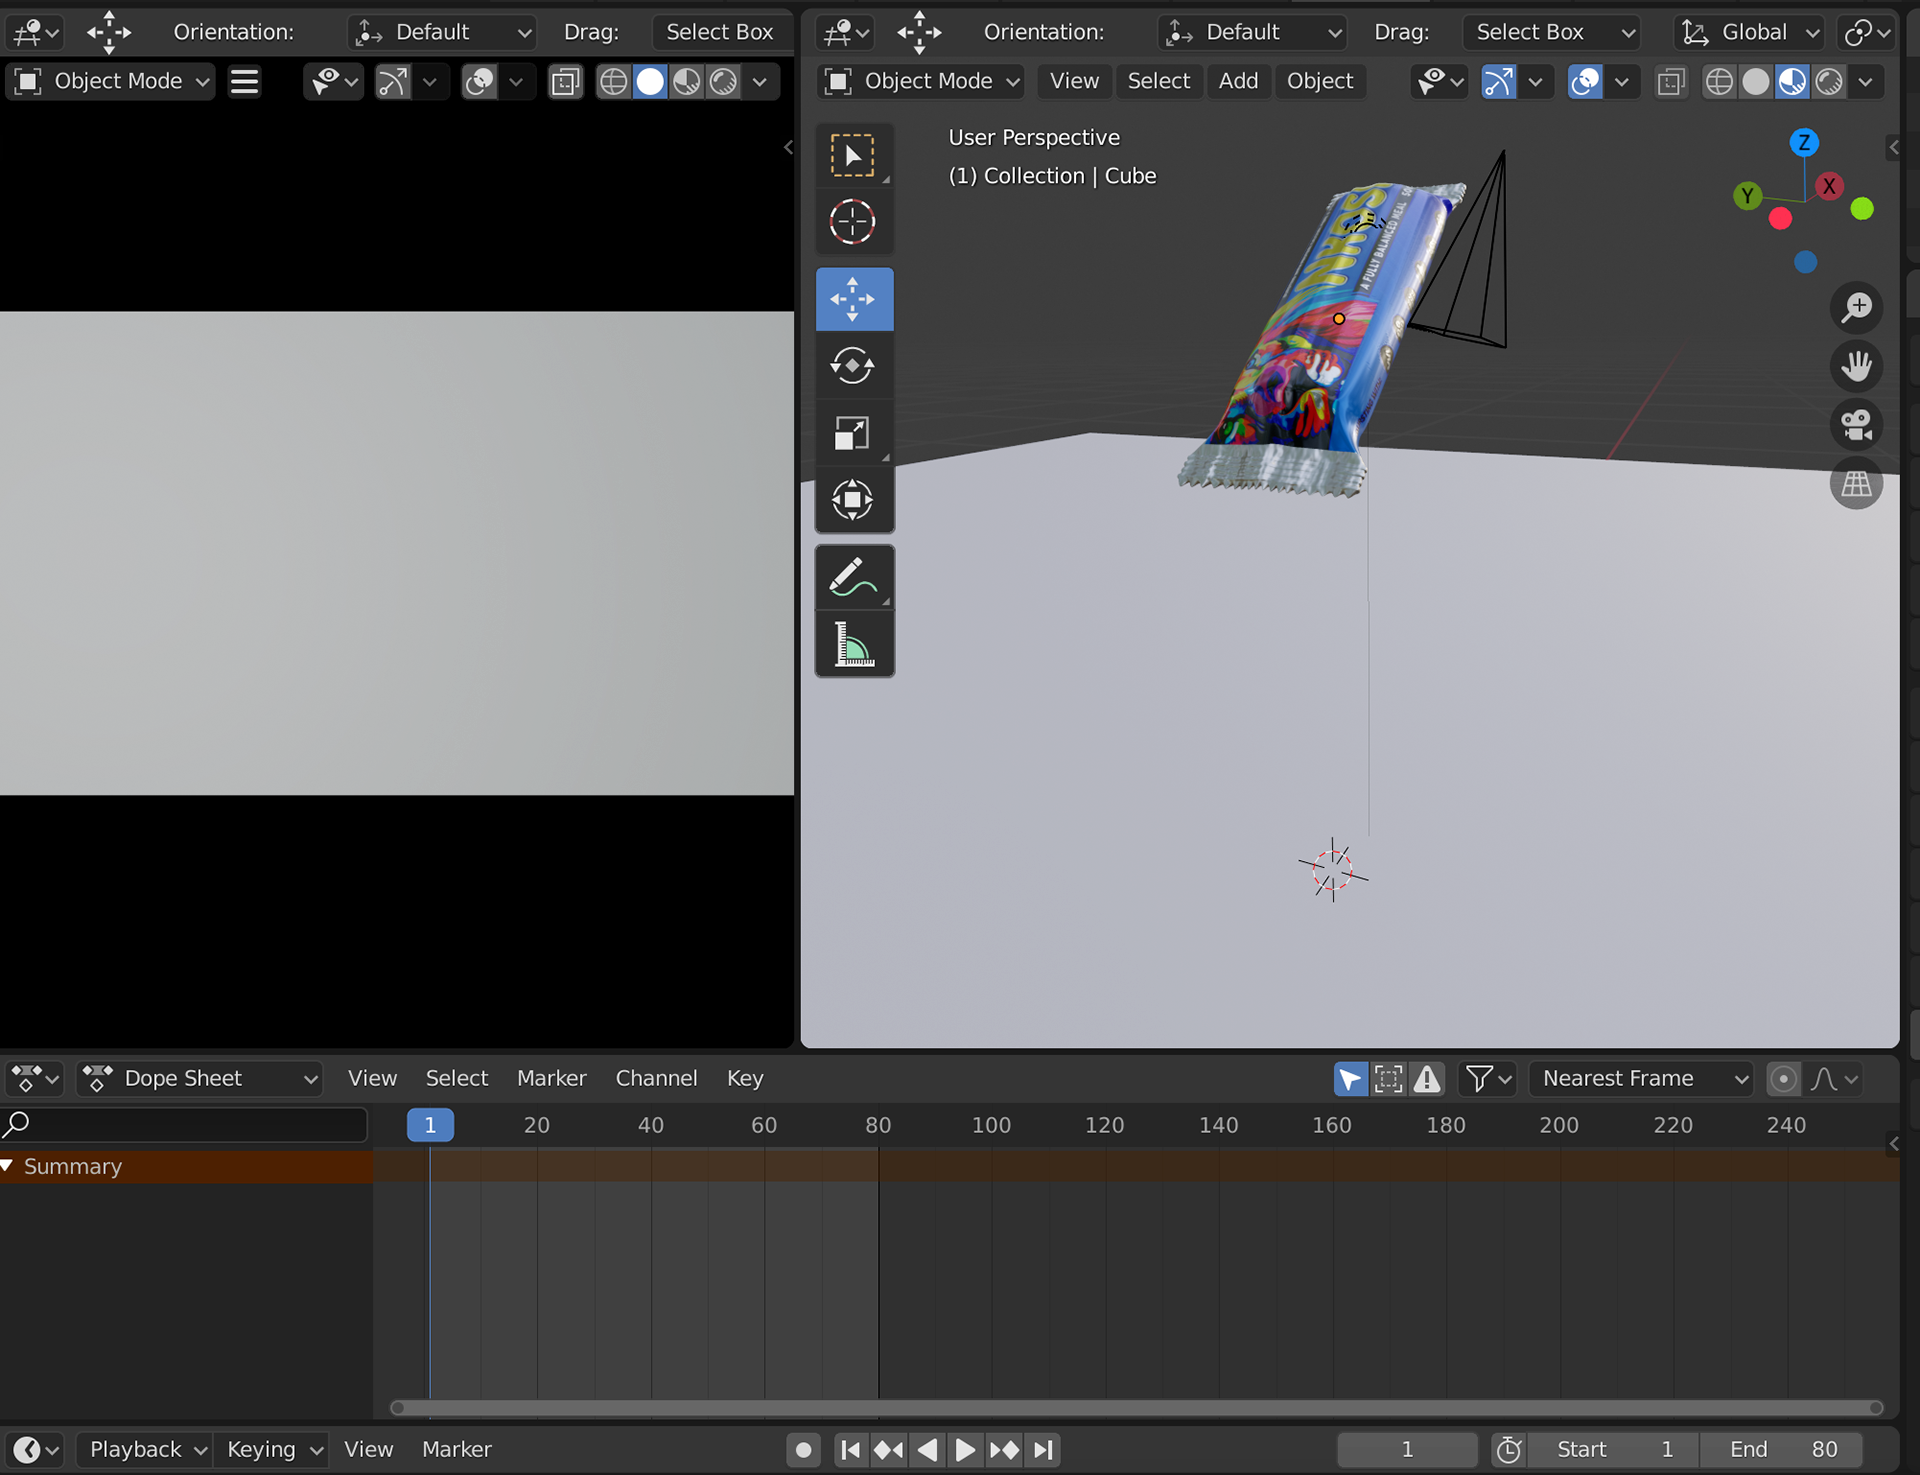This screenshot has height=1475, width=1920.
Task: Toggle Show Hidden in Dope Sheet header
Action: (x=1388, y=1078)
